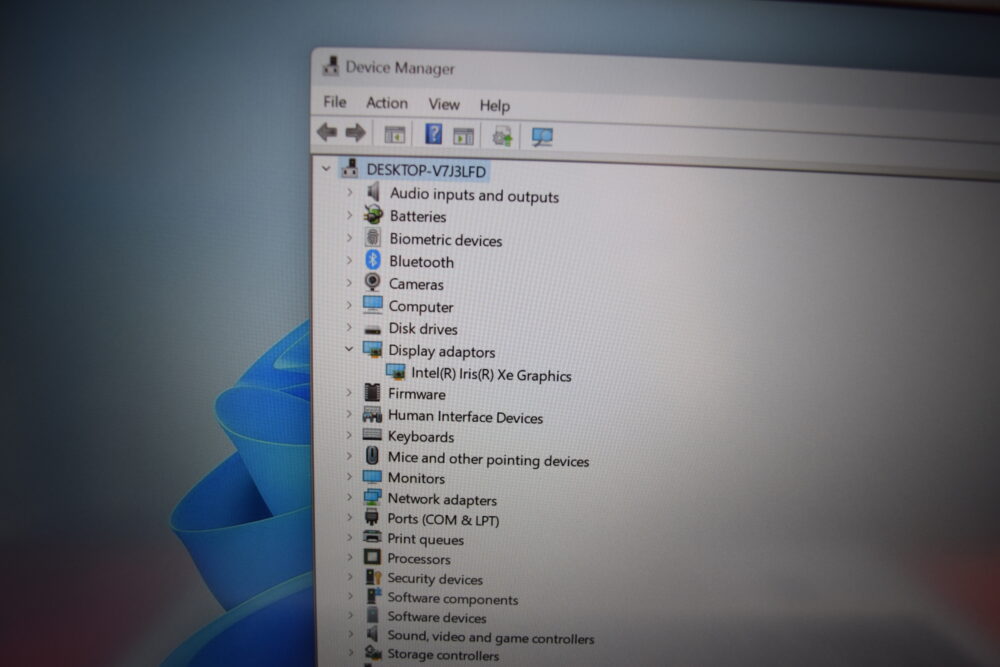The height and width of the screenshot is (667, 1000).
Task: Expand the Batteries chevron
Action: [x=349, y=214]
